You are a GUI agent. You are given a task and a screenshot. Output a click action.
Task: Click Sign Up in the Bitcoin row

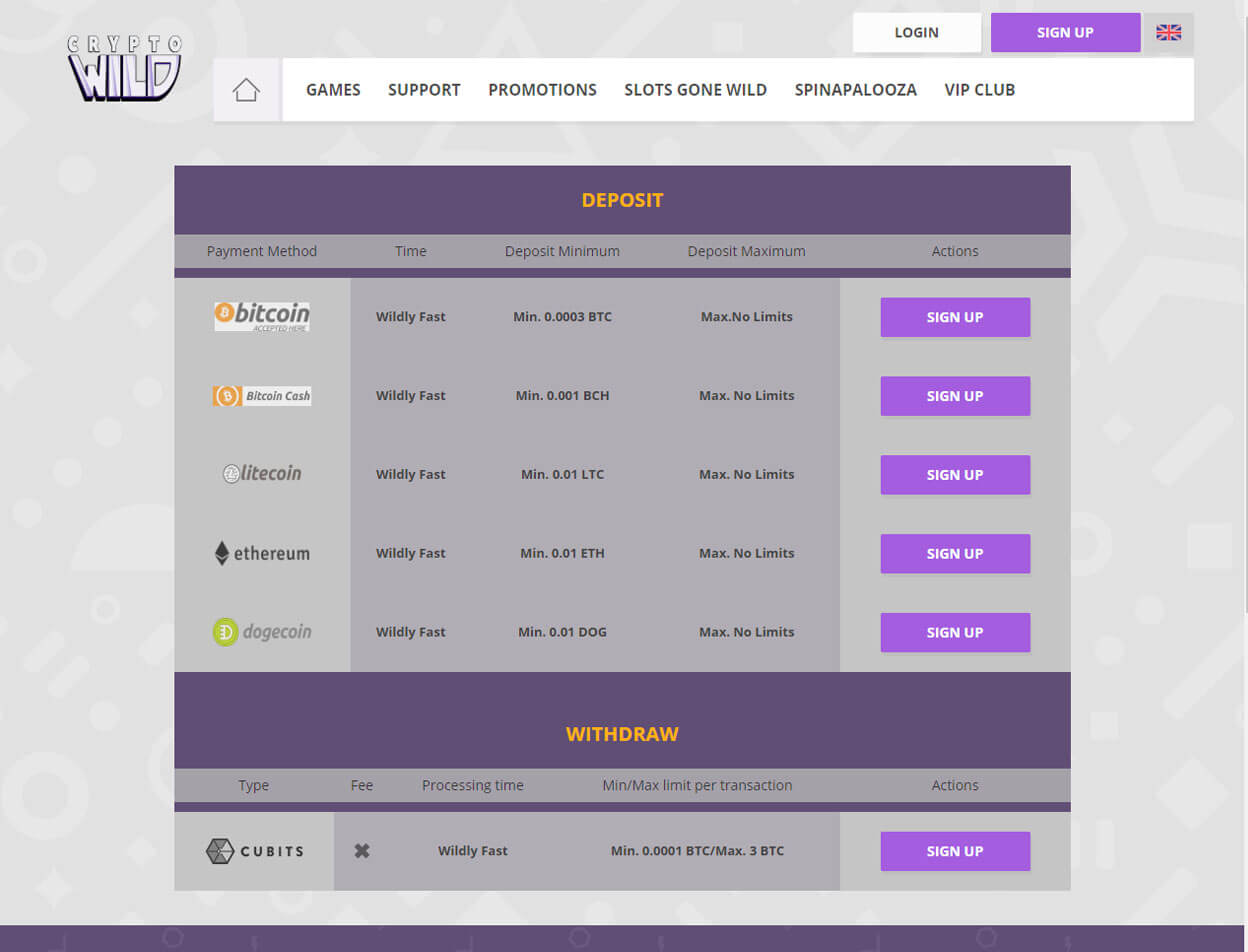(x=955, y=317)
